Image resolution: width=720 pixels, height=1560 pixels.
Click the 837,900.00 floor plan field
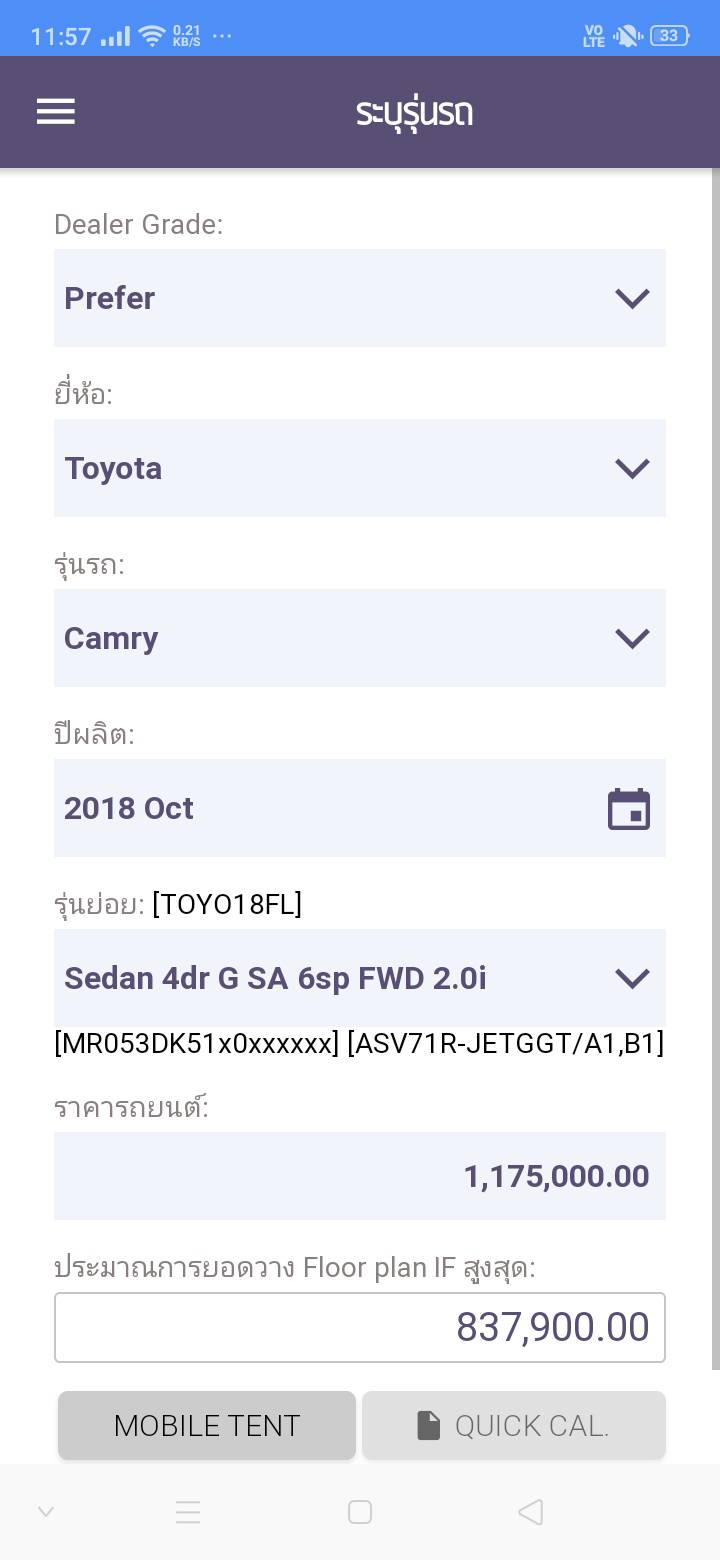360,1327
